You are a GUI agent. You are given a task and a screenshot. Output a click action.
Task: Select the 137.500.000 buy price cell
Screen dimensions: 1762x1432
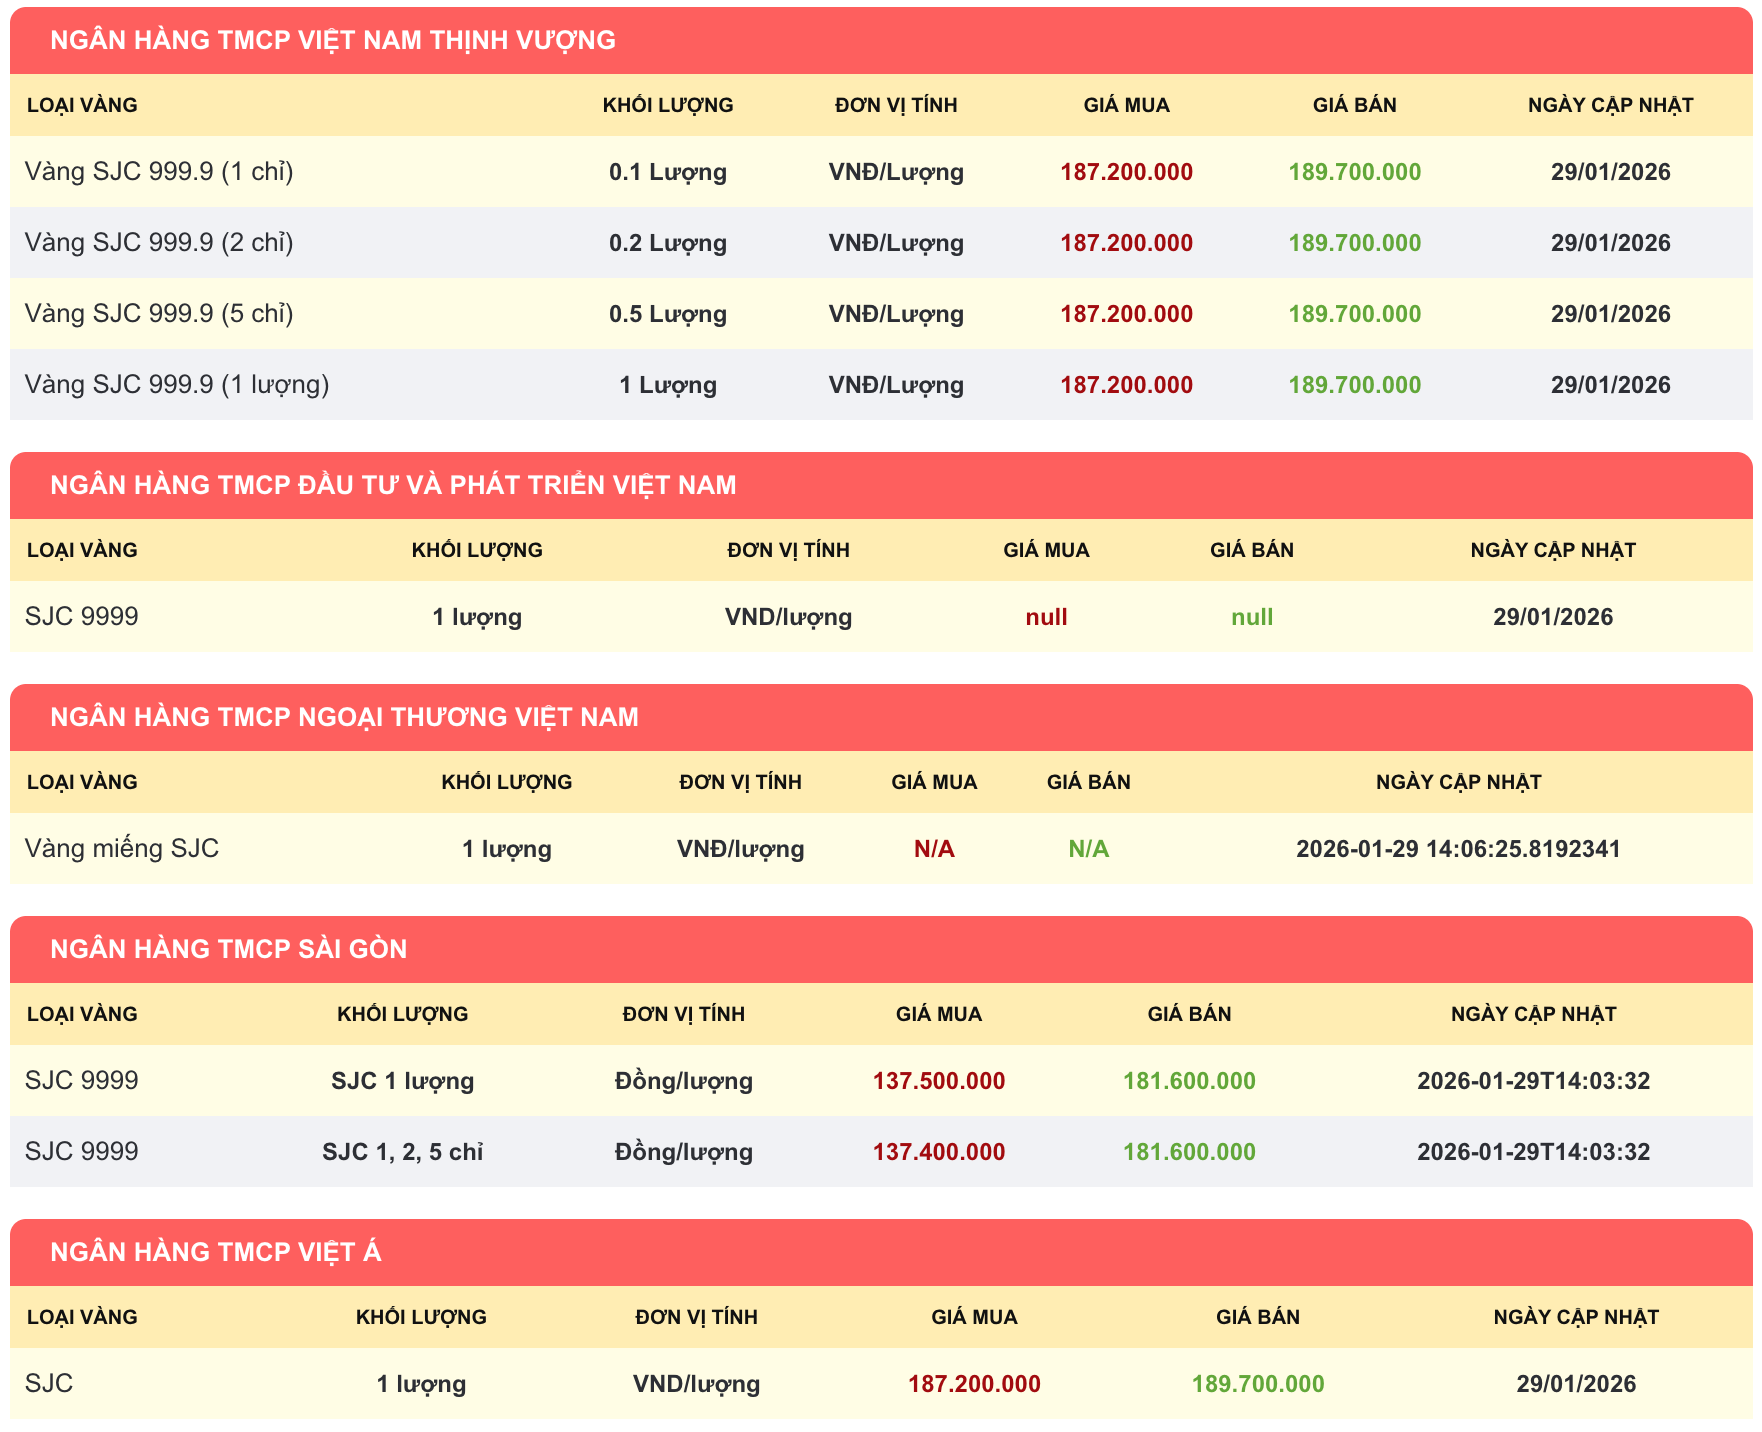click(x=938, y=1081)
